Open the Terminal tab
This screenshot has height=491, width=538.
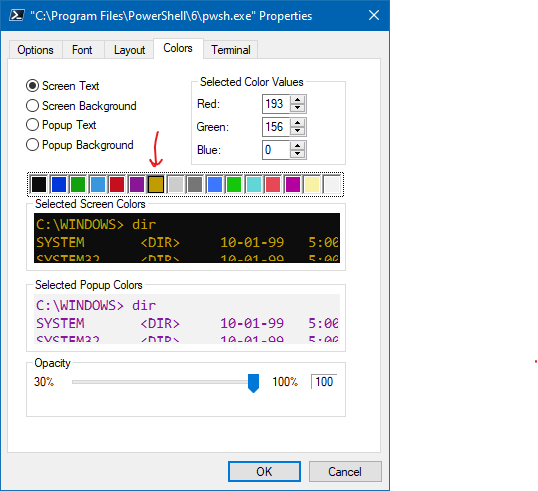[x=231, y=50]
